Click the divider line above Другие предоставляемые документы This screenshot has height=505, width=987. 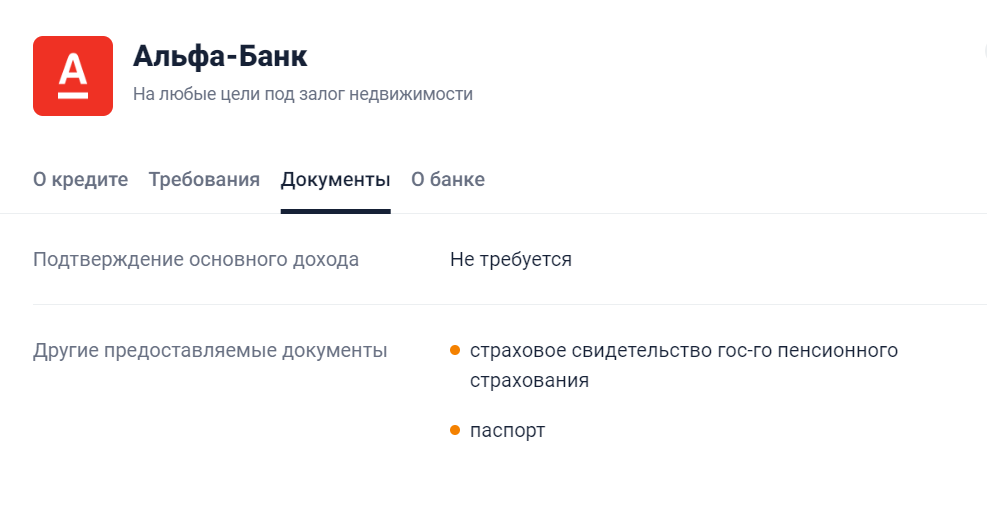click(x=500, y=304)
